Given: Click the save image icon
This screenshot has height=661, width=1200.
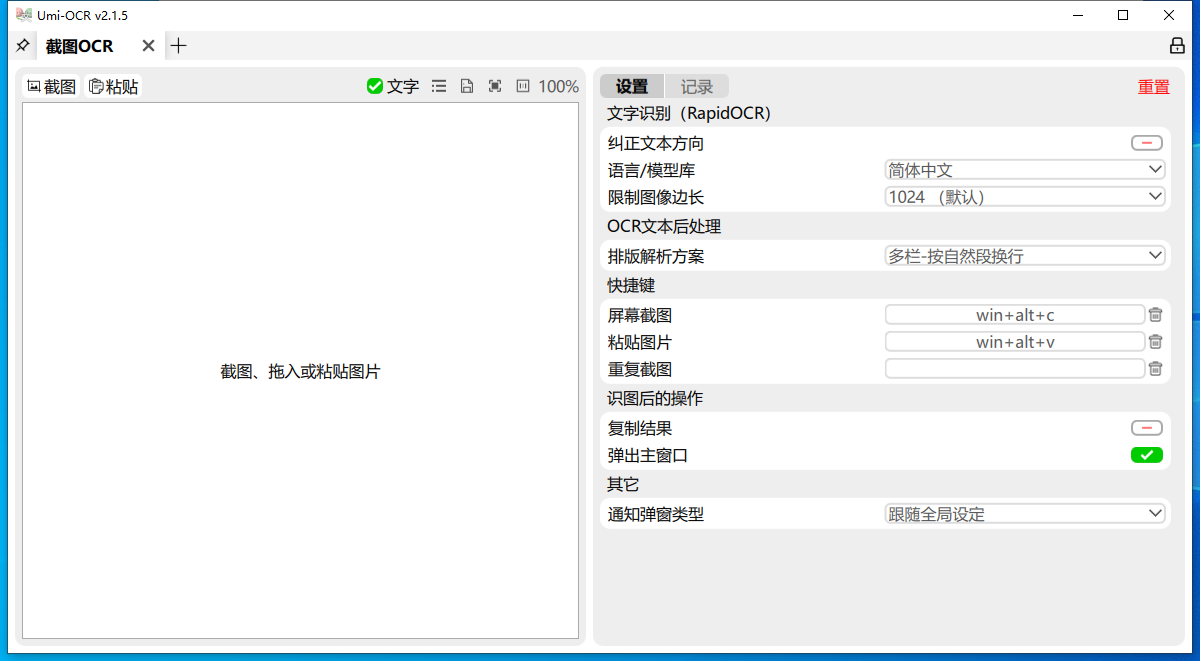Looking at the screenshot, I should (467, 87).
